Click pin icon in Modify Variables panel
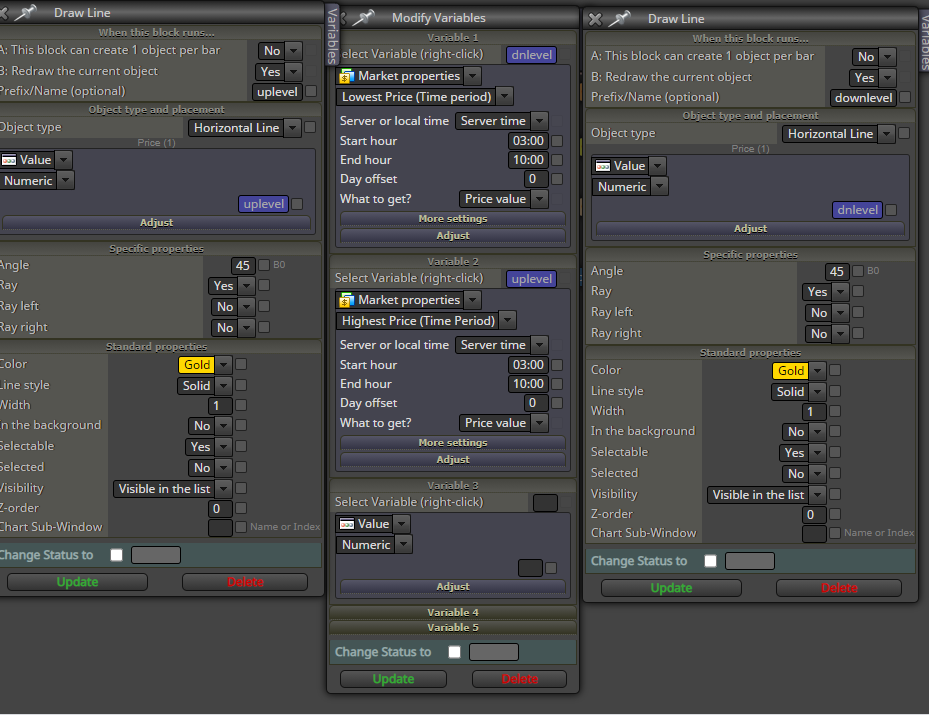Screen dimensions: 929x725 (364, 18)
